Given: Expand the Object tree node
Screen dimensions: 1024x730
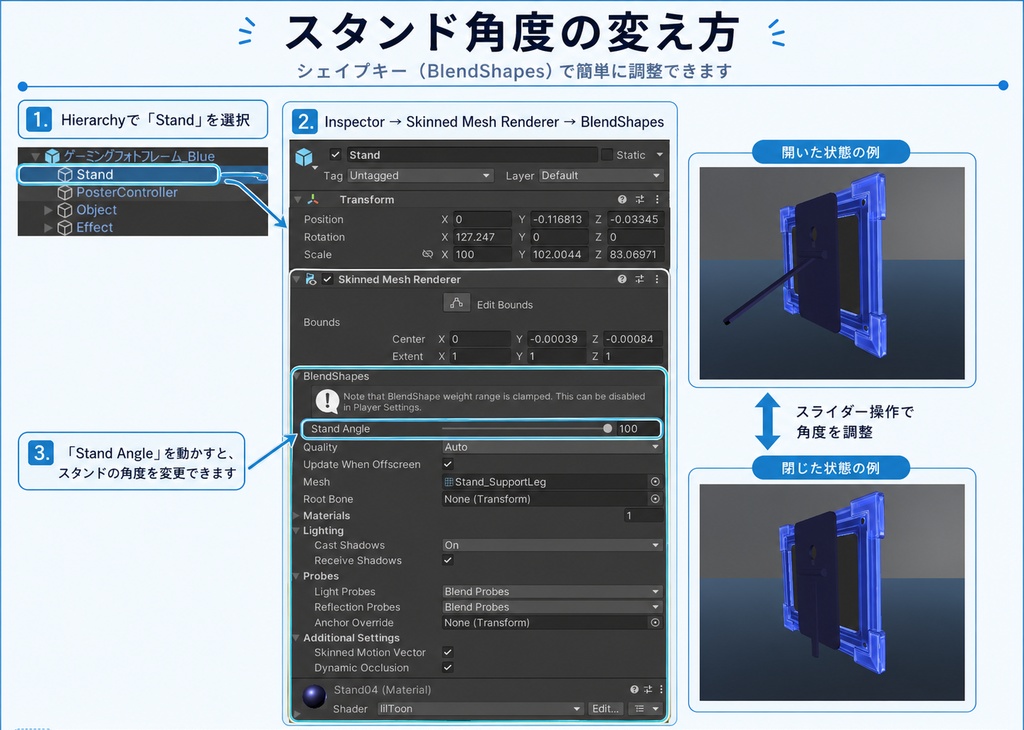Looking at the screenshot, I should coord(48,210).
